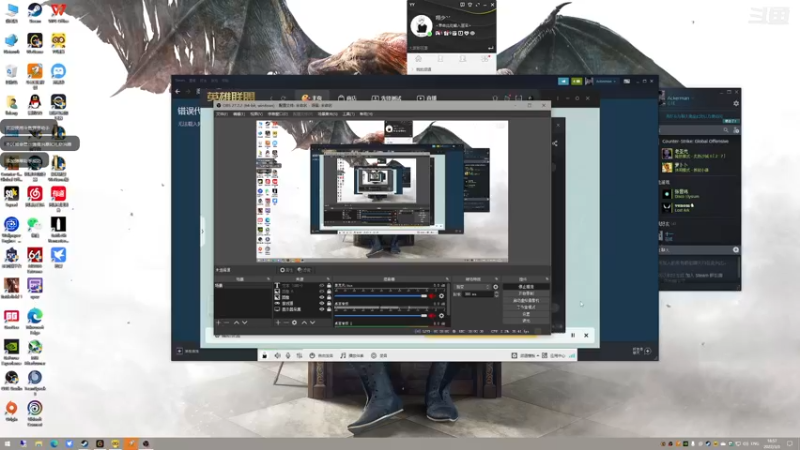Click profile avatar in top chat window

click(x=421, y=26)
